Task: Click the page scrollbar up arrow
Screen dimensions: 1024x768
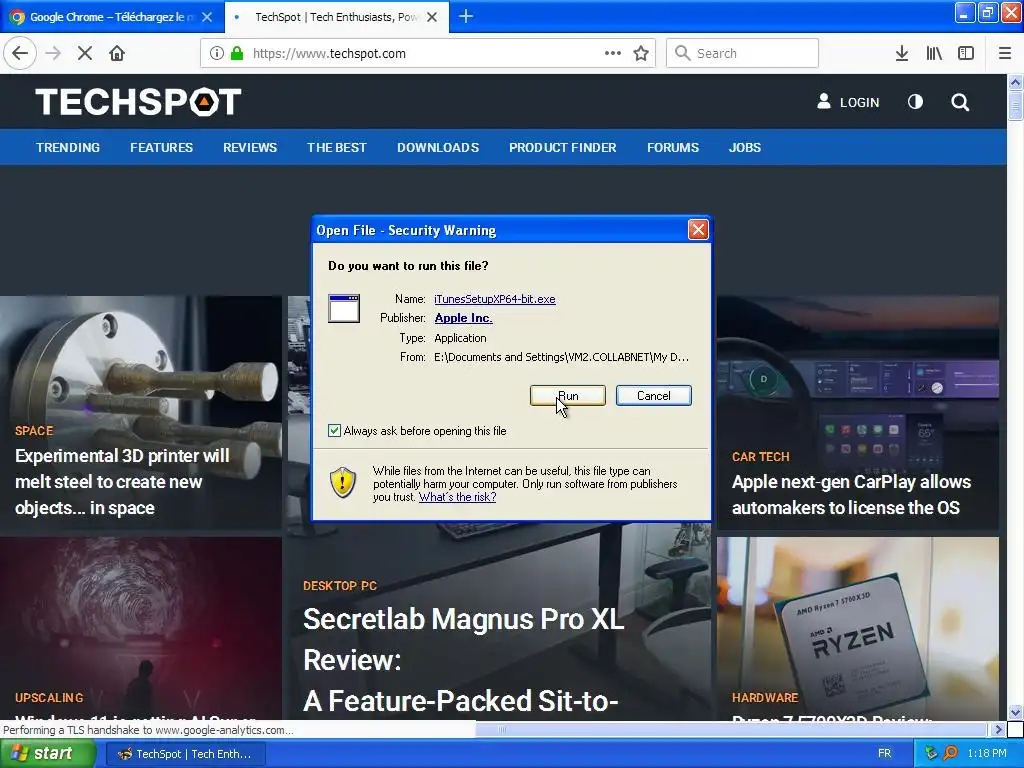Action: click(1015, 82)
